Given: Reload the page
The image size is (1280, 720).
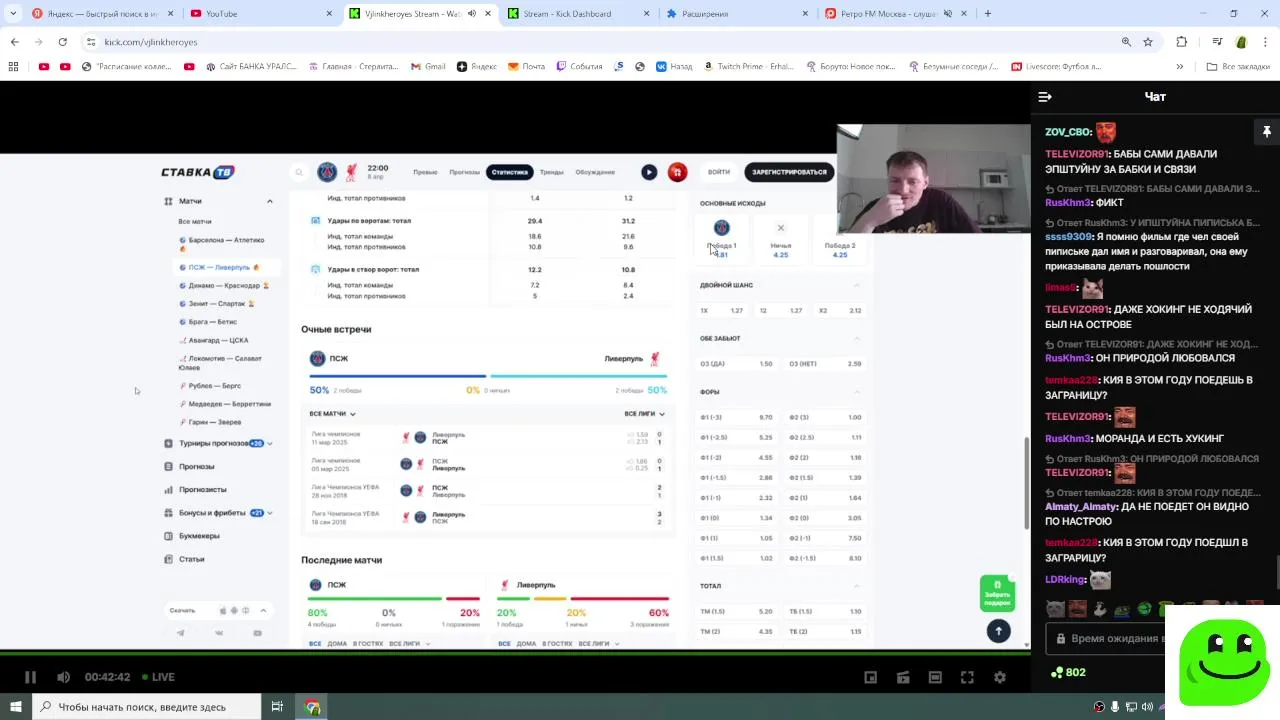Looking at the screenshot, I should tap(62, 42).
